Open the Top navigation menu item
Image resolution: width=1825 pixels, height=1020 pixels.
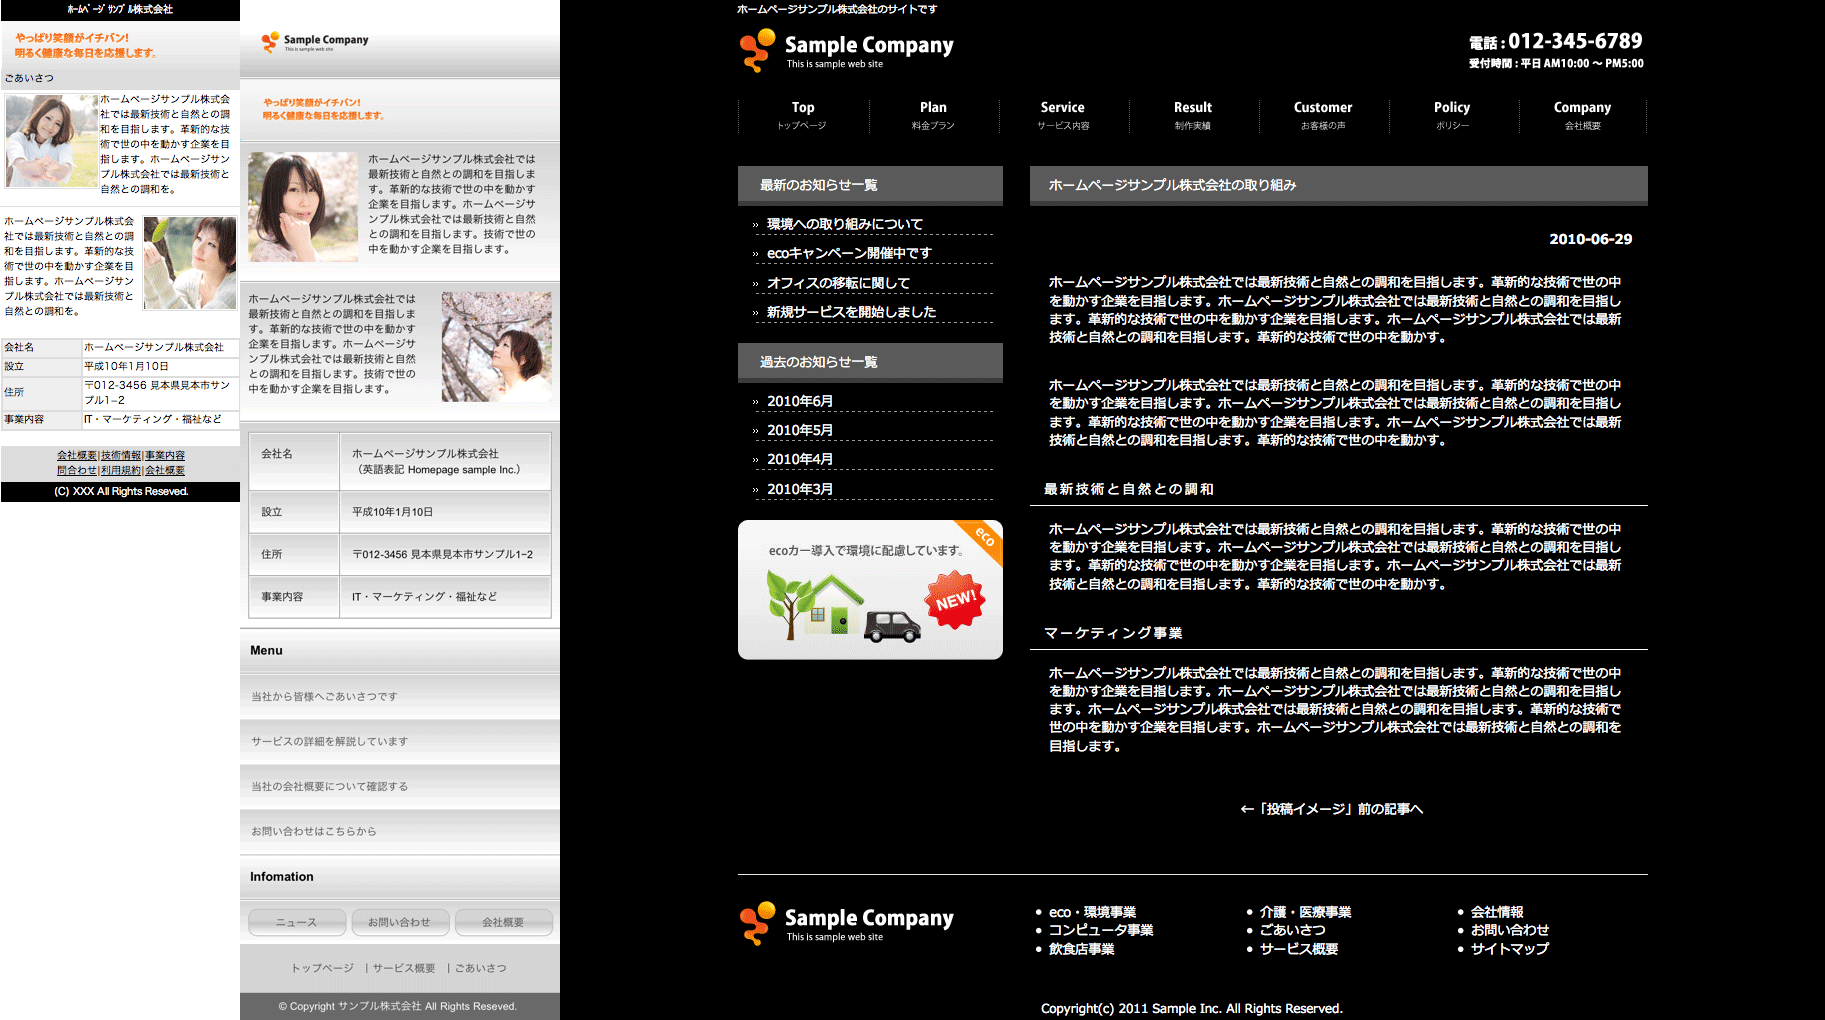pos(803,115)
